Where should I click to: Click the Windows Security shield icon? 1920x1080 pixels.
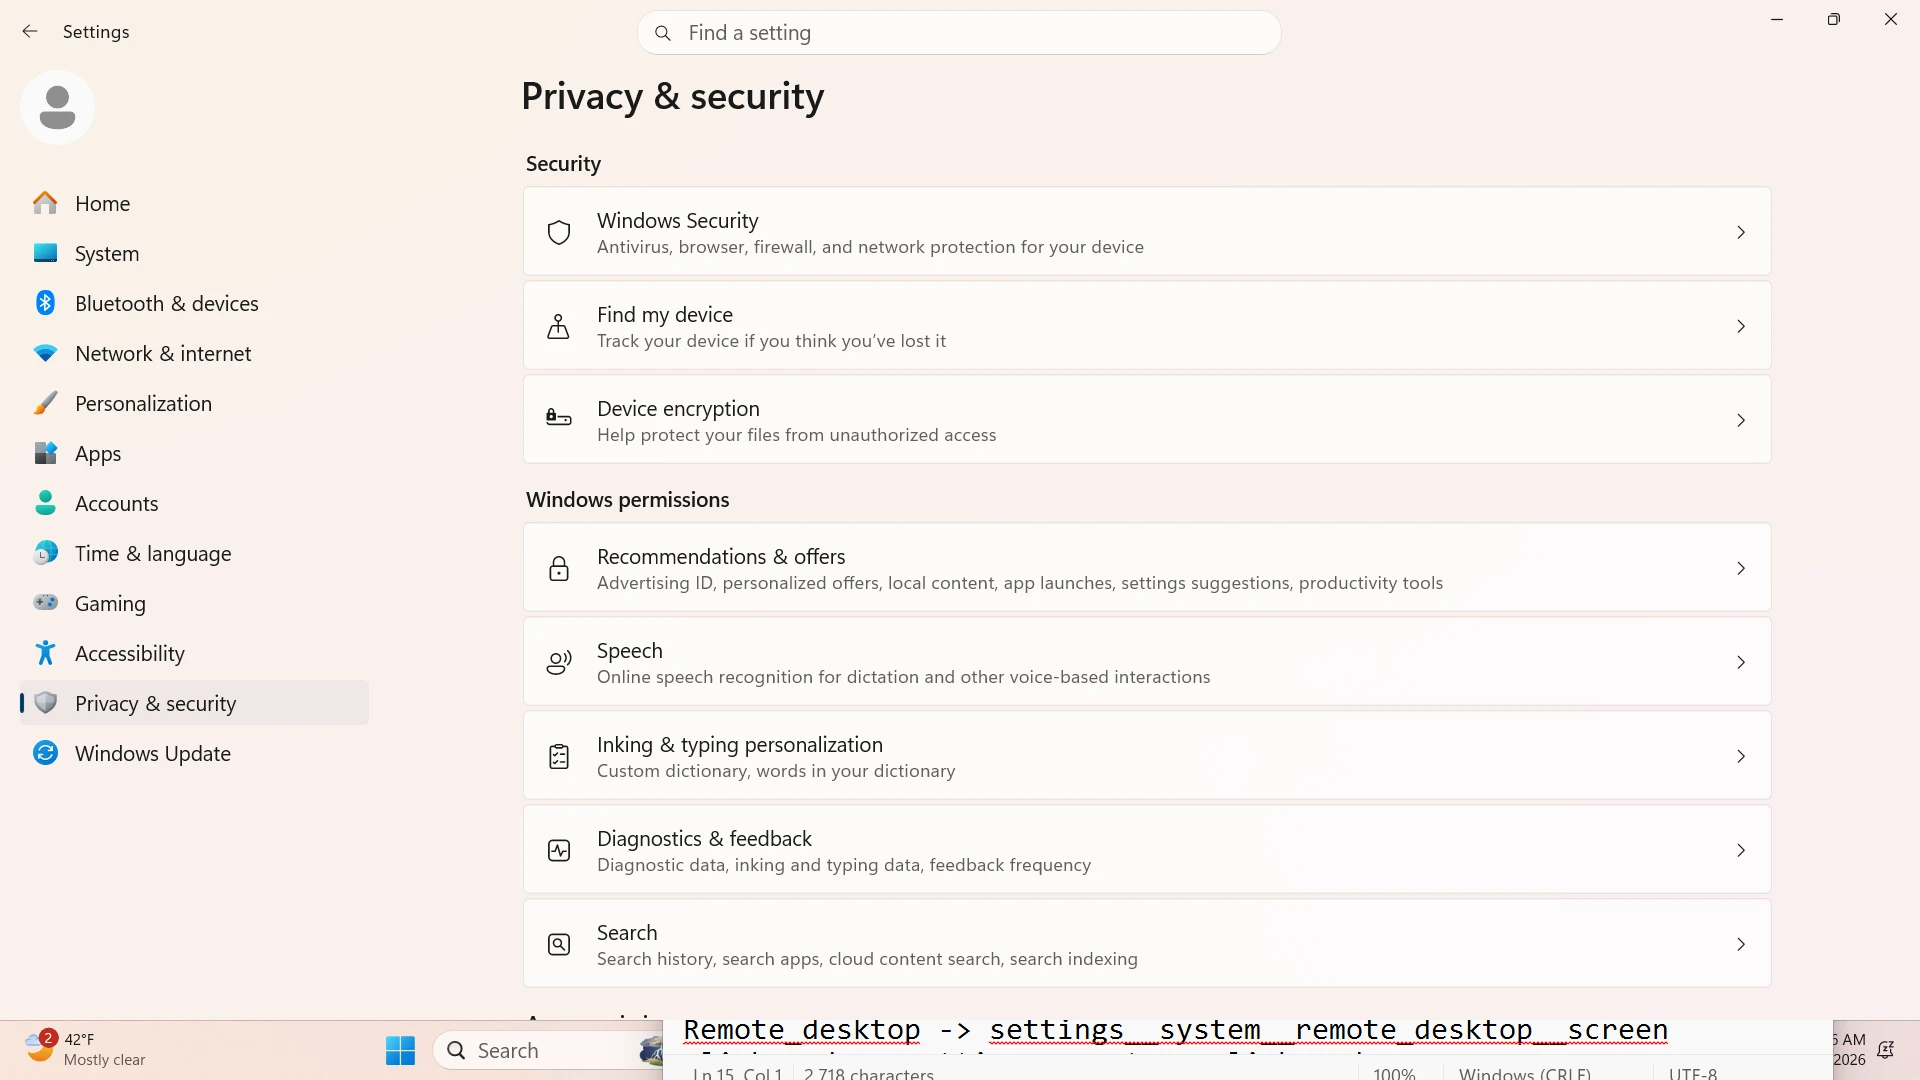tap(559, 232)
